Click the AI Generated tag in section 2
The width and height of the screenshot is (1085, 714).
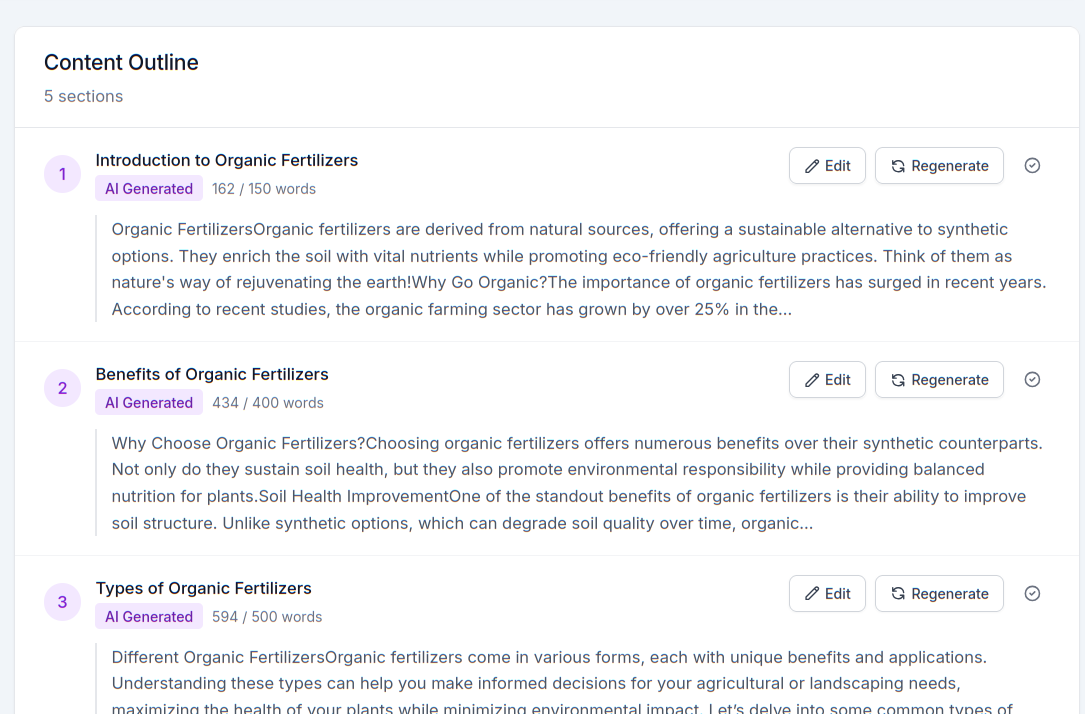149,403
